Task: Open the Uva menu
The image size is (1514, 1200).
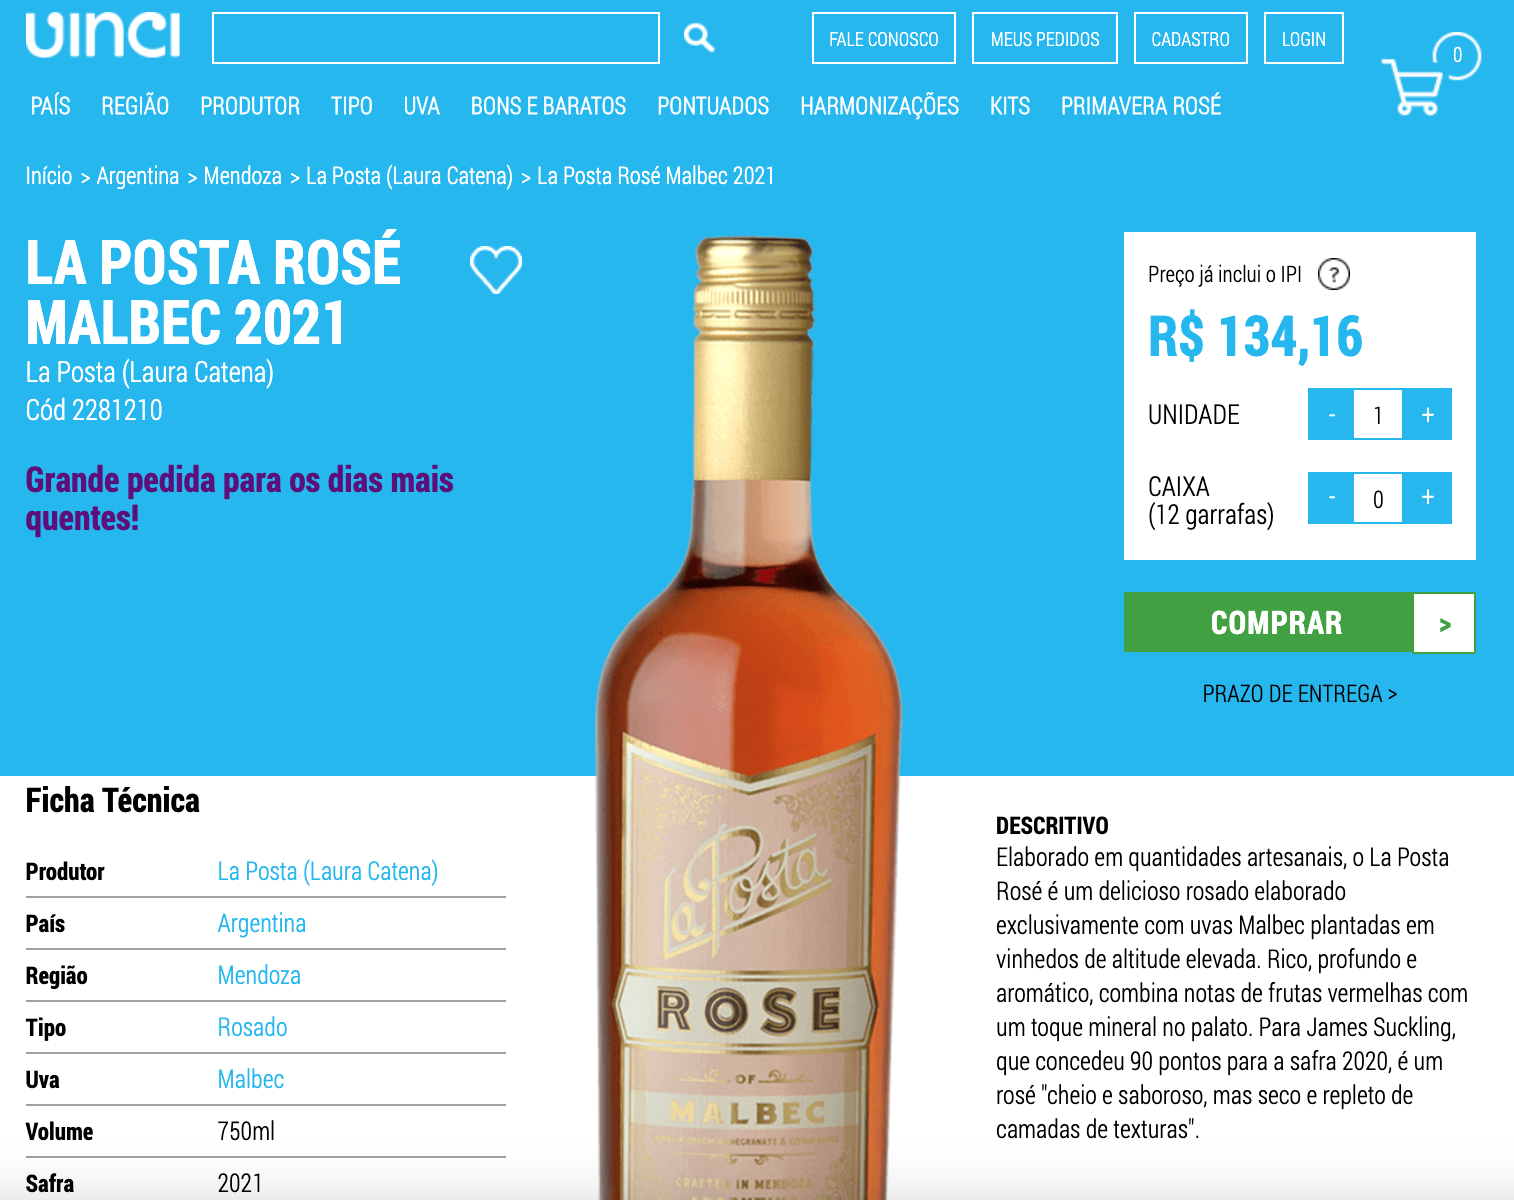Action: point(422,106)
